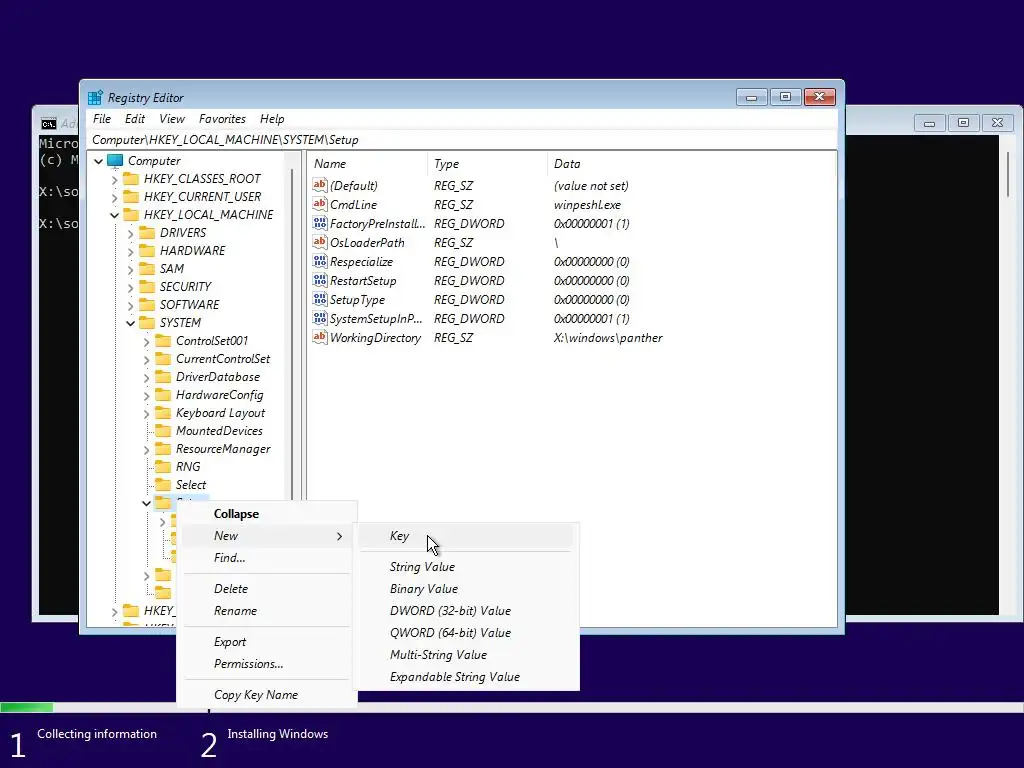Choose QWORD (64-bit) Value in submenu
This screenshot has height=768, width=1024.
[466, 633]
